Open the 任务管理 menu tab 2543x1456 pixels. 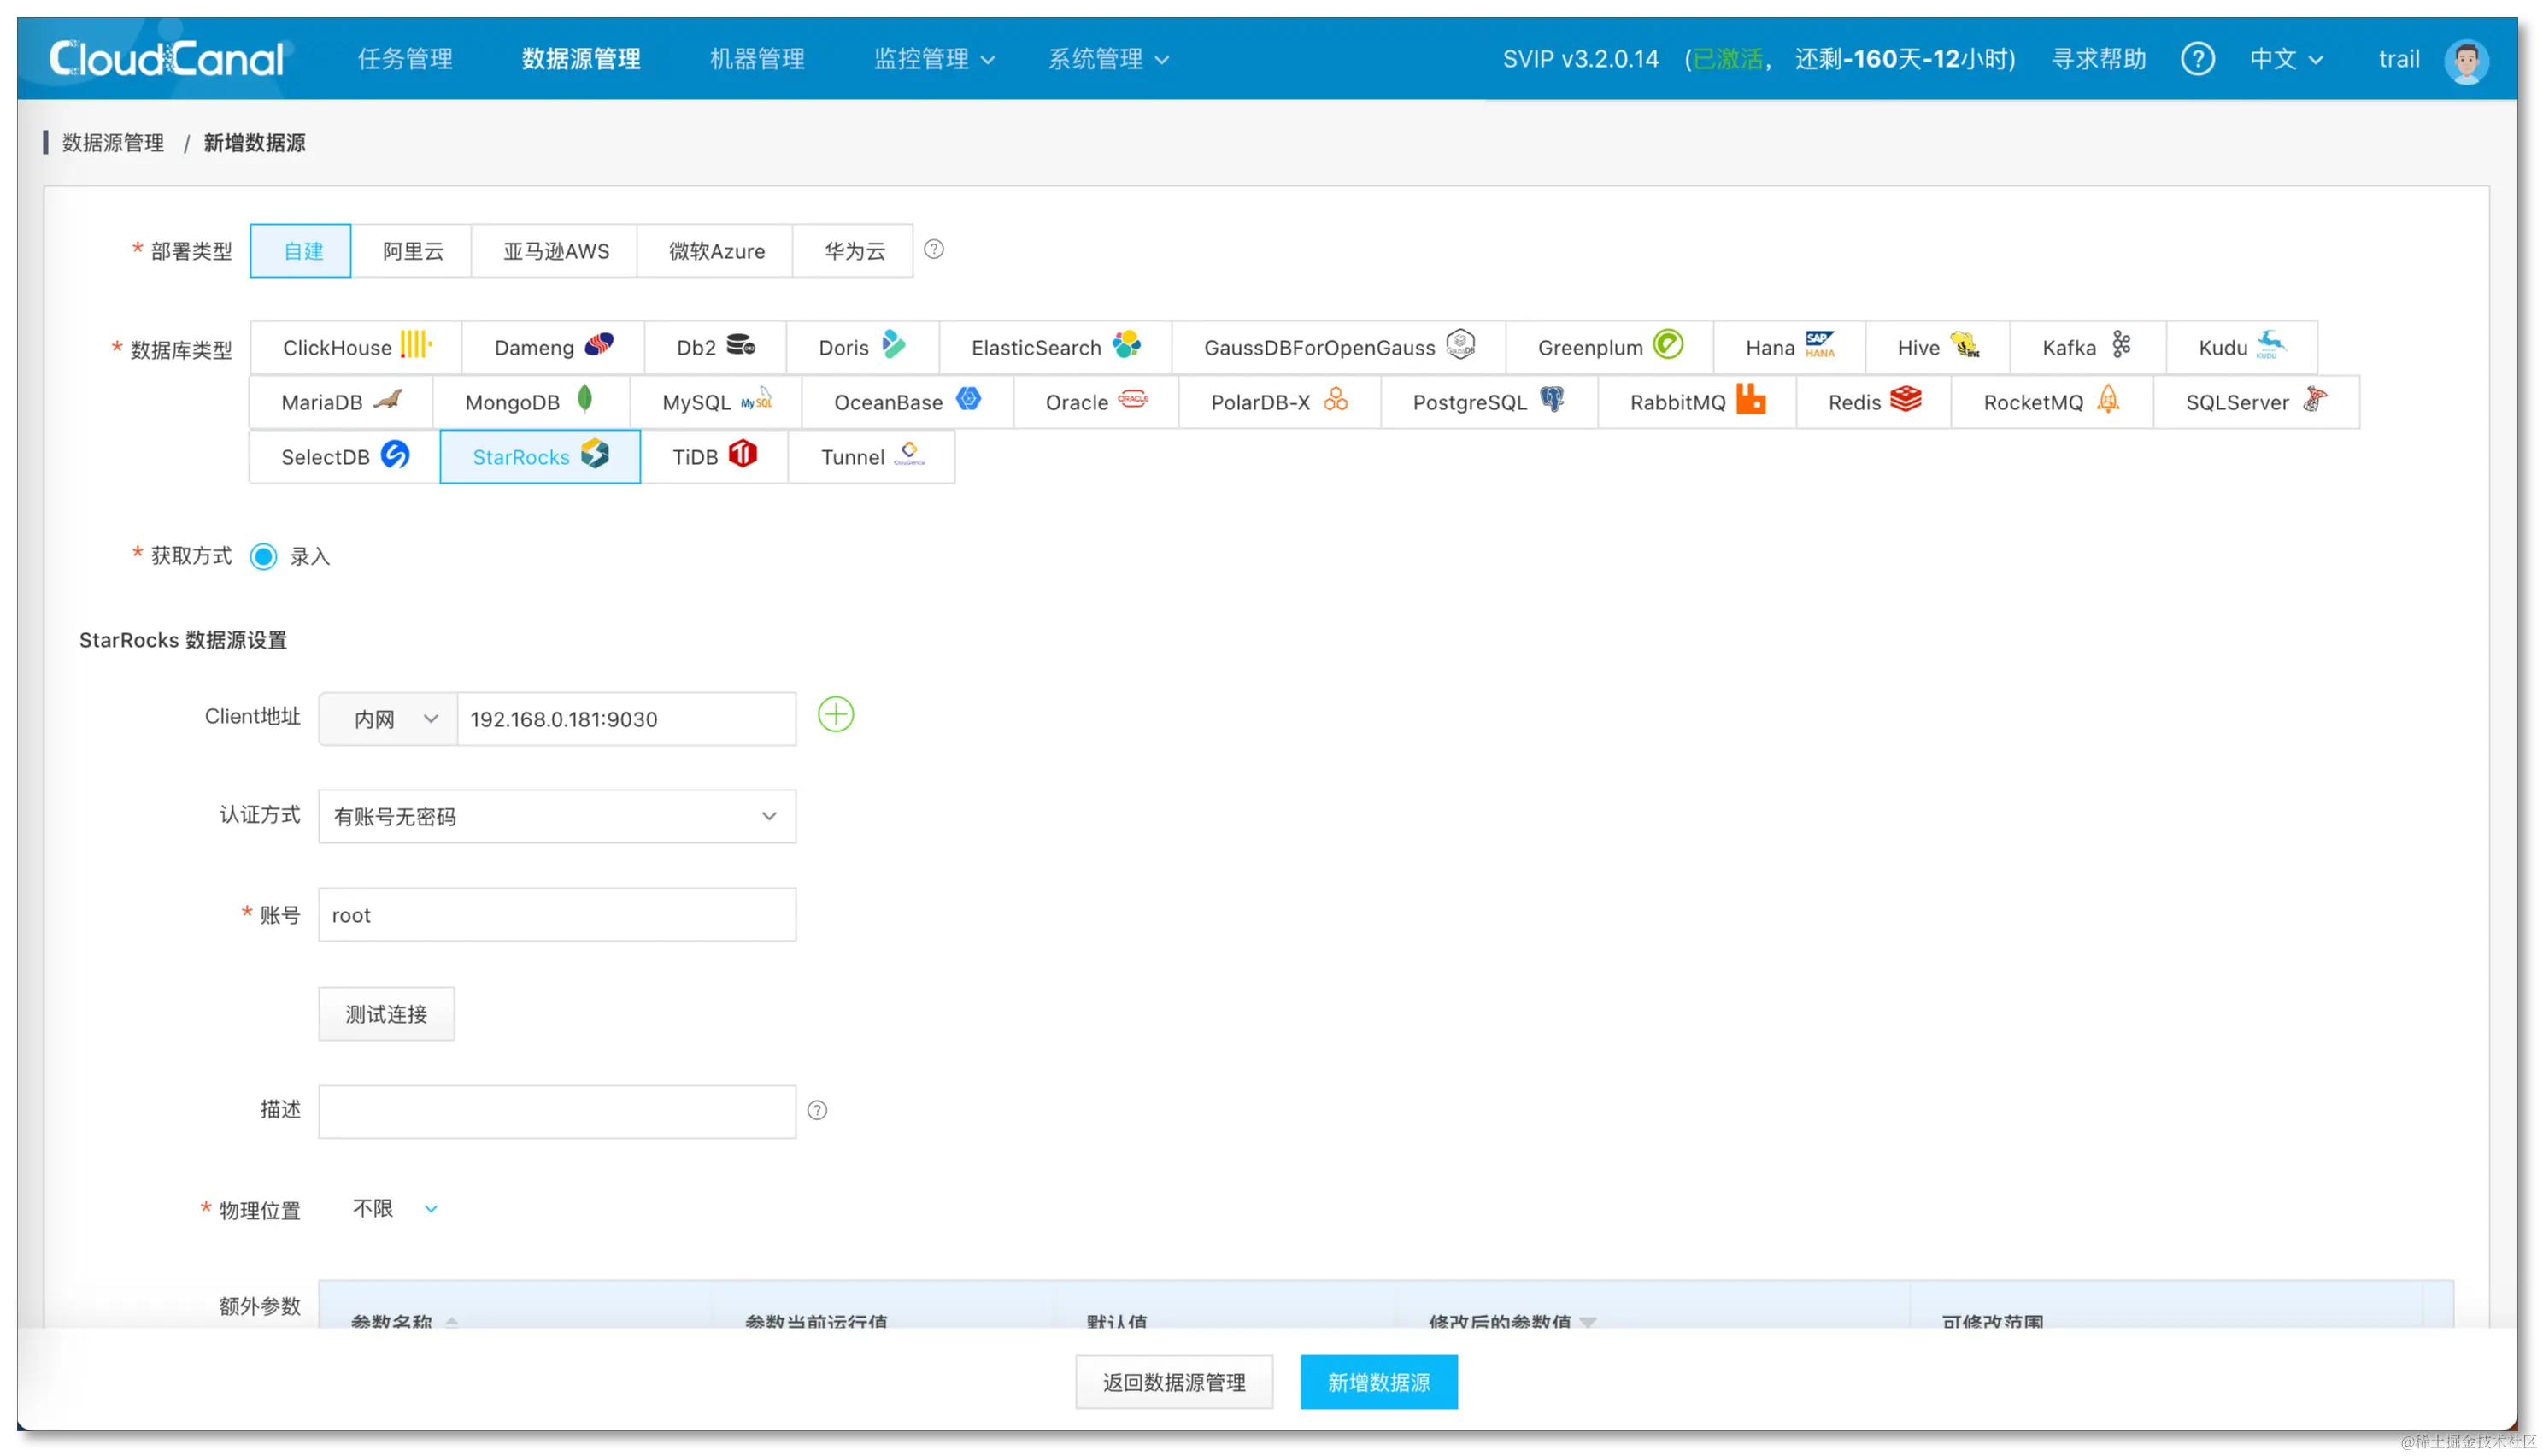click(x=405, y=59)
